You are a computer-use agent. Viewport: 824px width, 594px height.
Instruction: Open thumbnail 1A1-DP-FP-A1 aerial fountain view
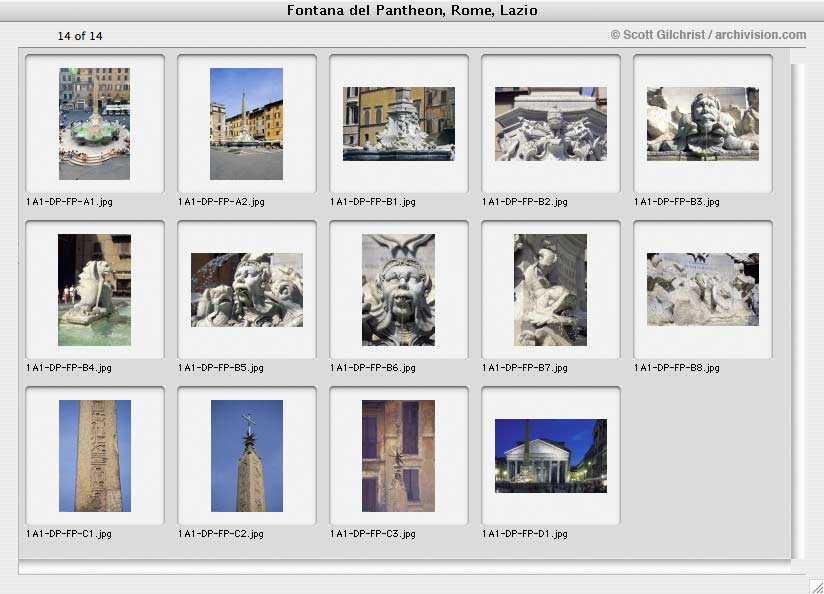[x=95, y=124]
